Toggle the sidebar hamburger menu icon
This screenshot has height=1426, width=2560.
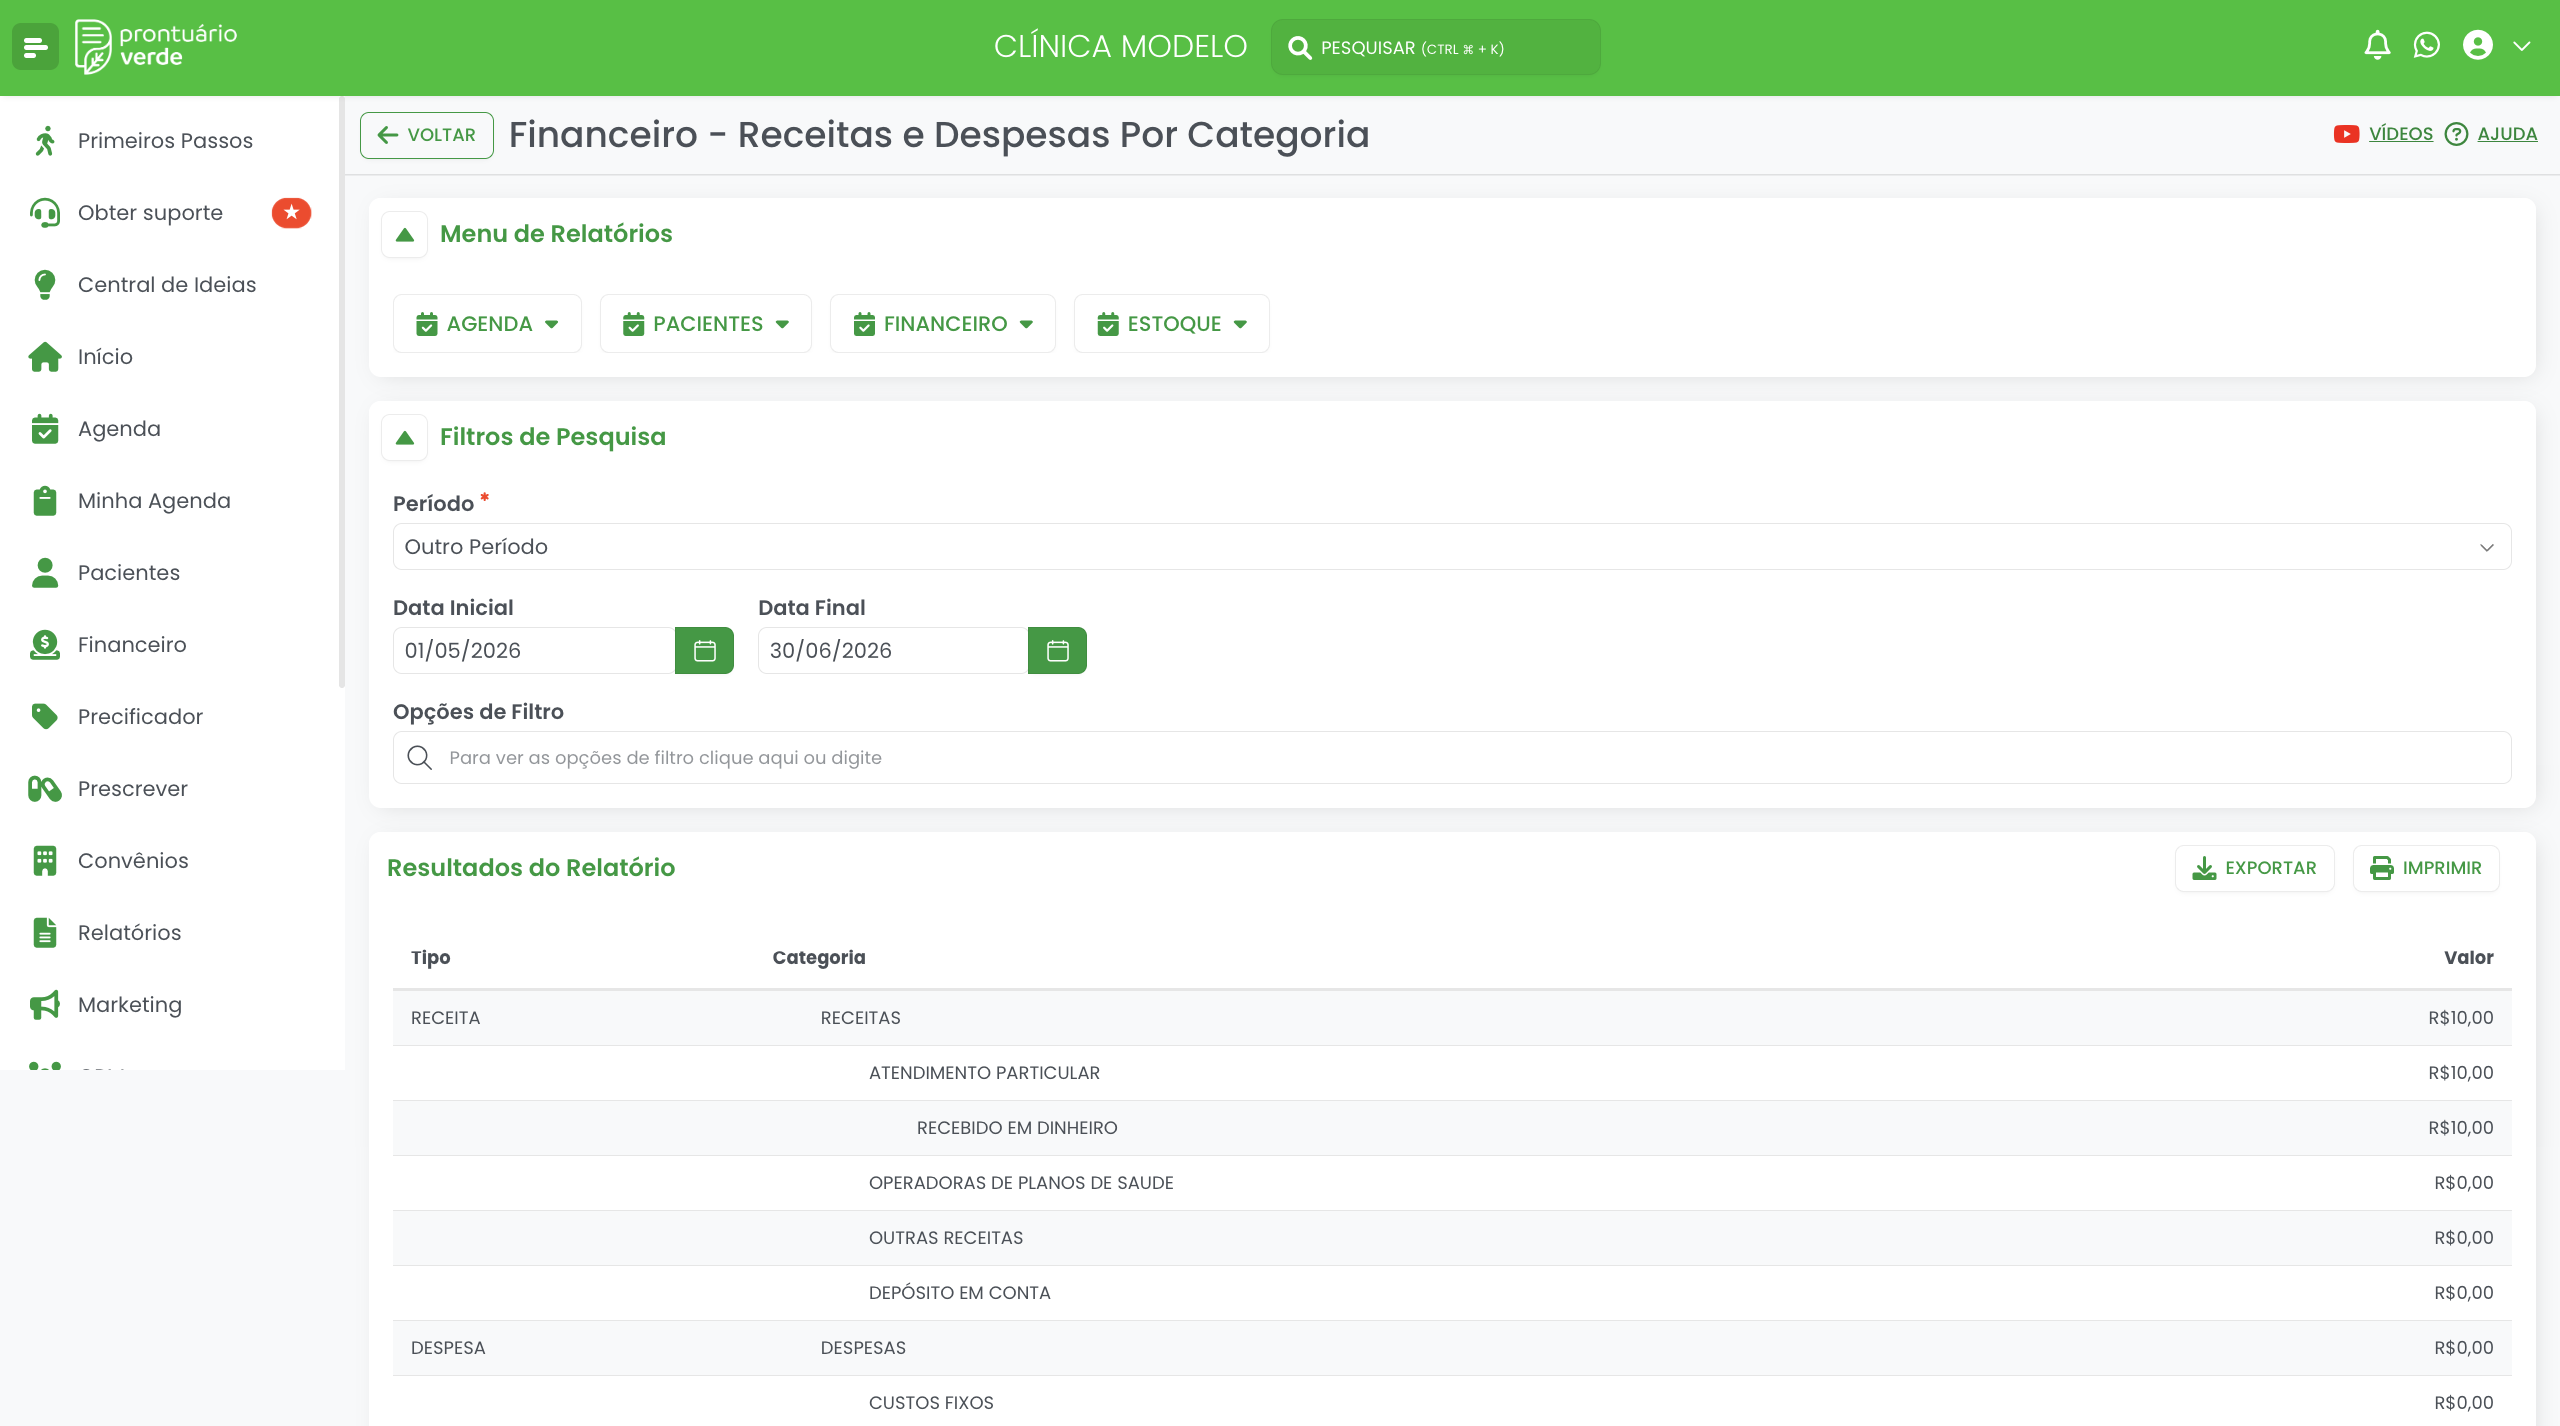(35, 47)
